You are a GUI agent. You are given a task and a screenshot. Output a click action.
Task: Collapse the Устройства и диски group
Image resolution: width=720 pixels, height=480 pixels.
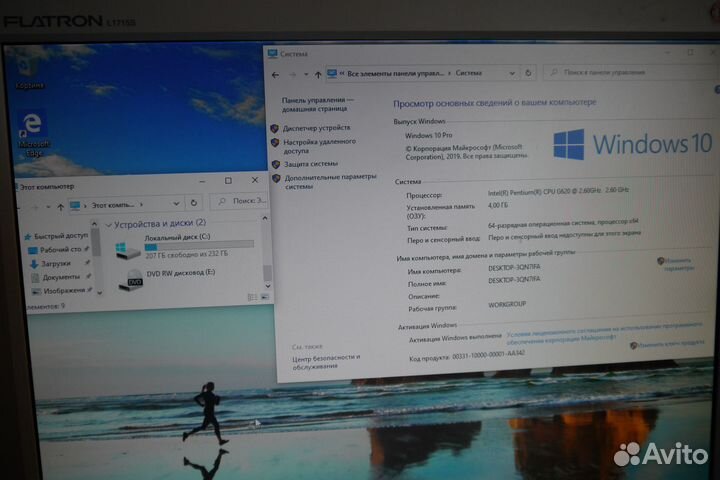(x=109, y=225)
